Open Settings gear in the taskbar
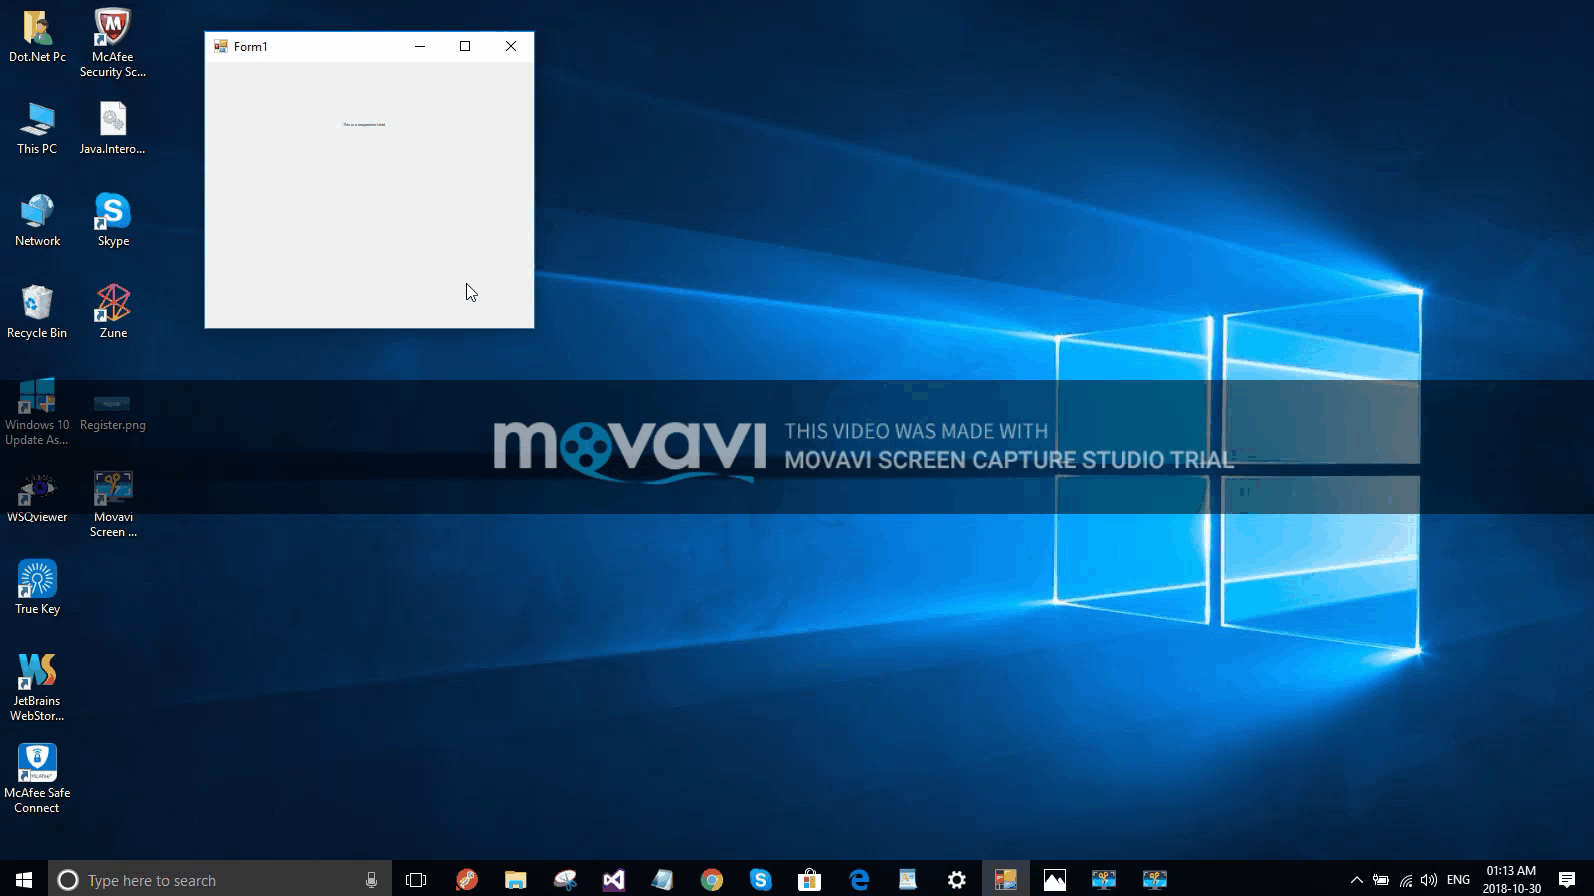Screen dimensions: 1594x896 [957, 880]
